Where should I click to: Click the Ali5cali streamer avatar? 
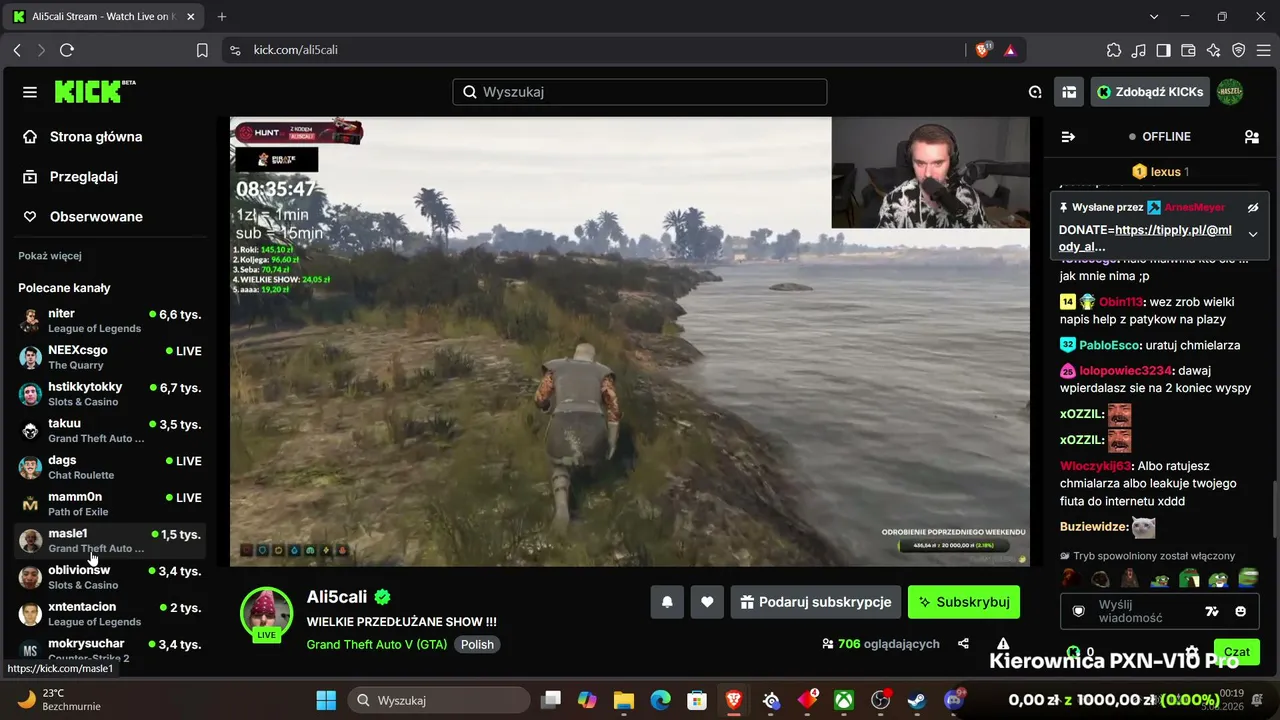click(x=267, y=613)
